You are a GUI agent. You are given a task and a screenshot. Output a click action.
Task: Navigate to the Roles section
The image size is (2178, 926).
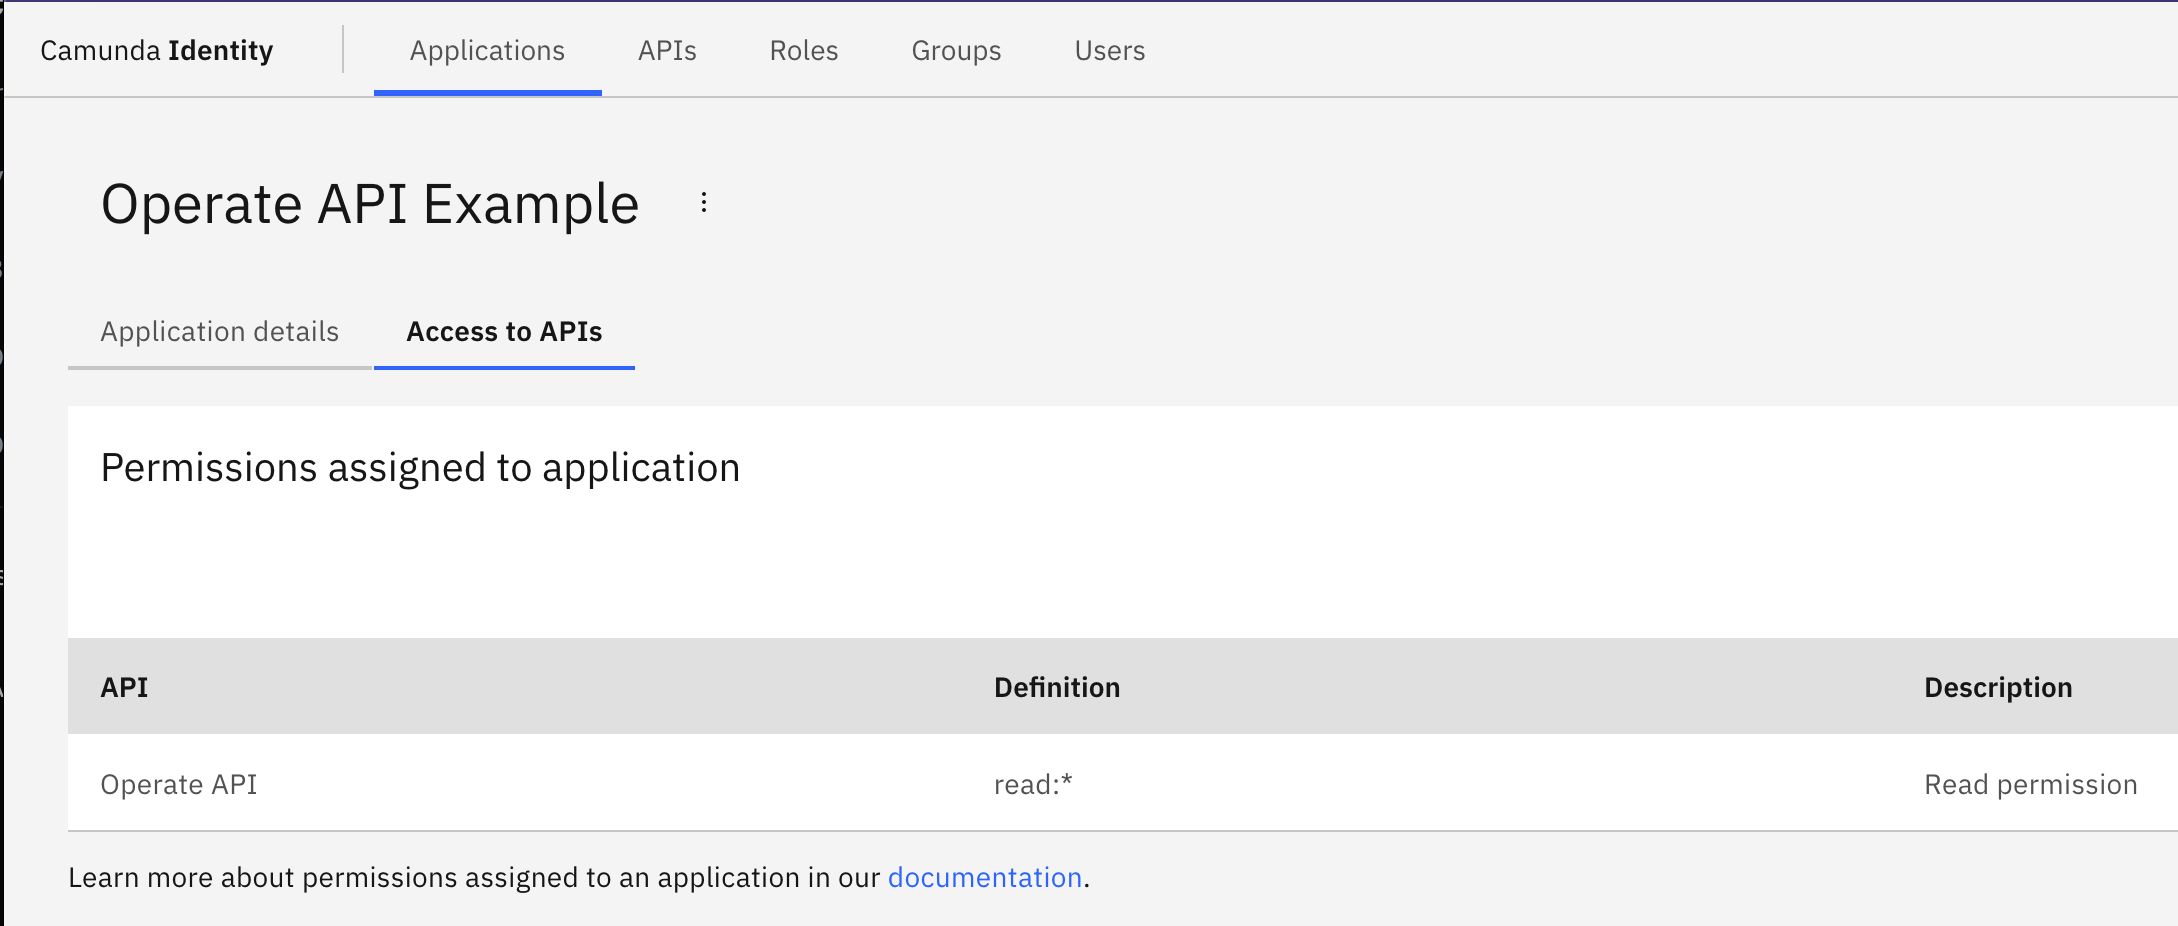pos(803,50)
